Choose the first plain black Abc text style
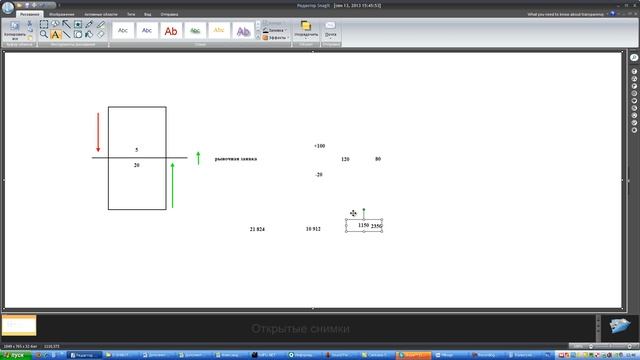The height and width of the screenshot is (360, 640). (123, 31)
